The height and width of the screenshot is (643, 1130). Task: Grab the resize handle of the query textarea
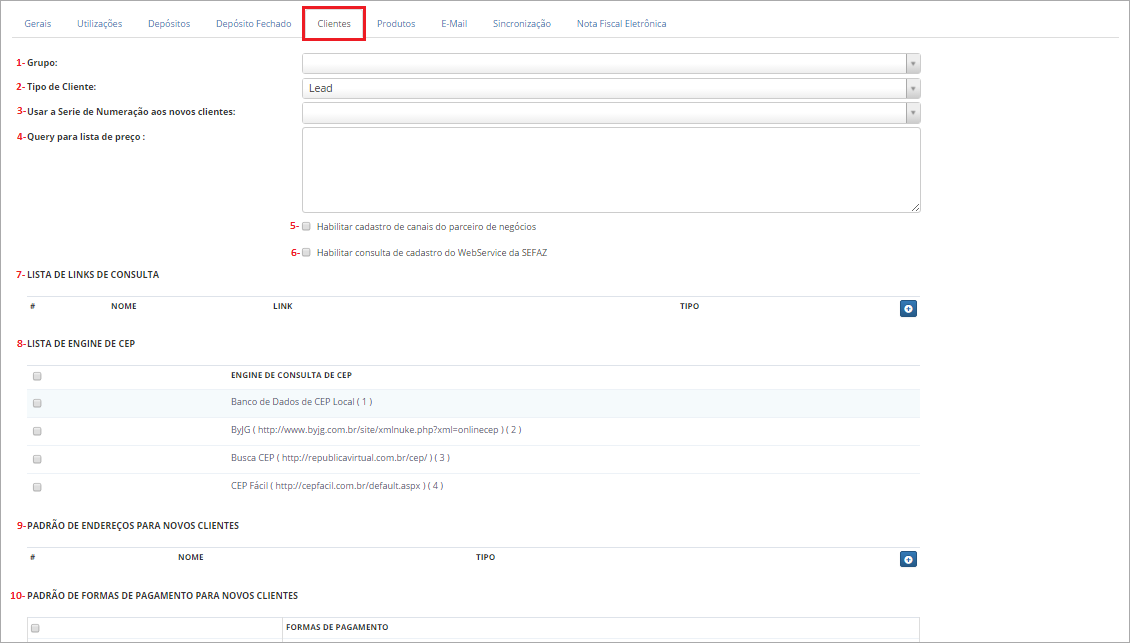pyautogui.click(x=915, y=208)
